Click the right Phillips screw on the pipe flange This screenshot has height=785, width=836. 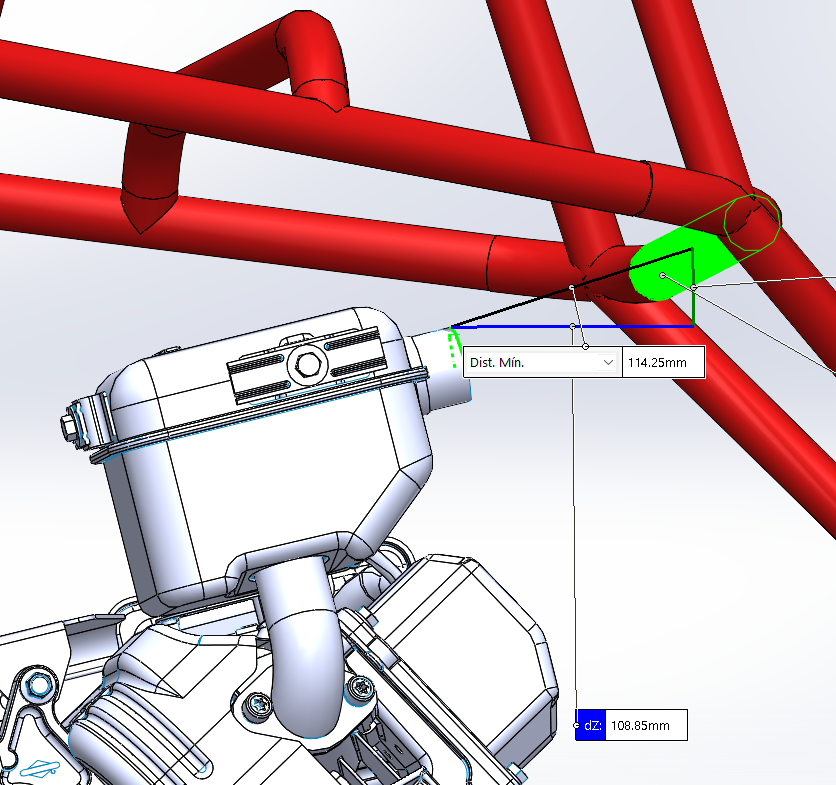[358, 686]
